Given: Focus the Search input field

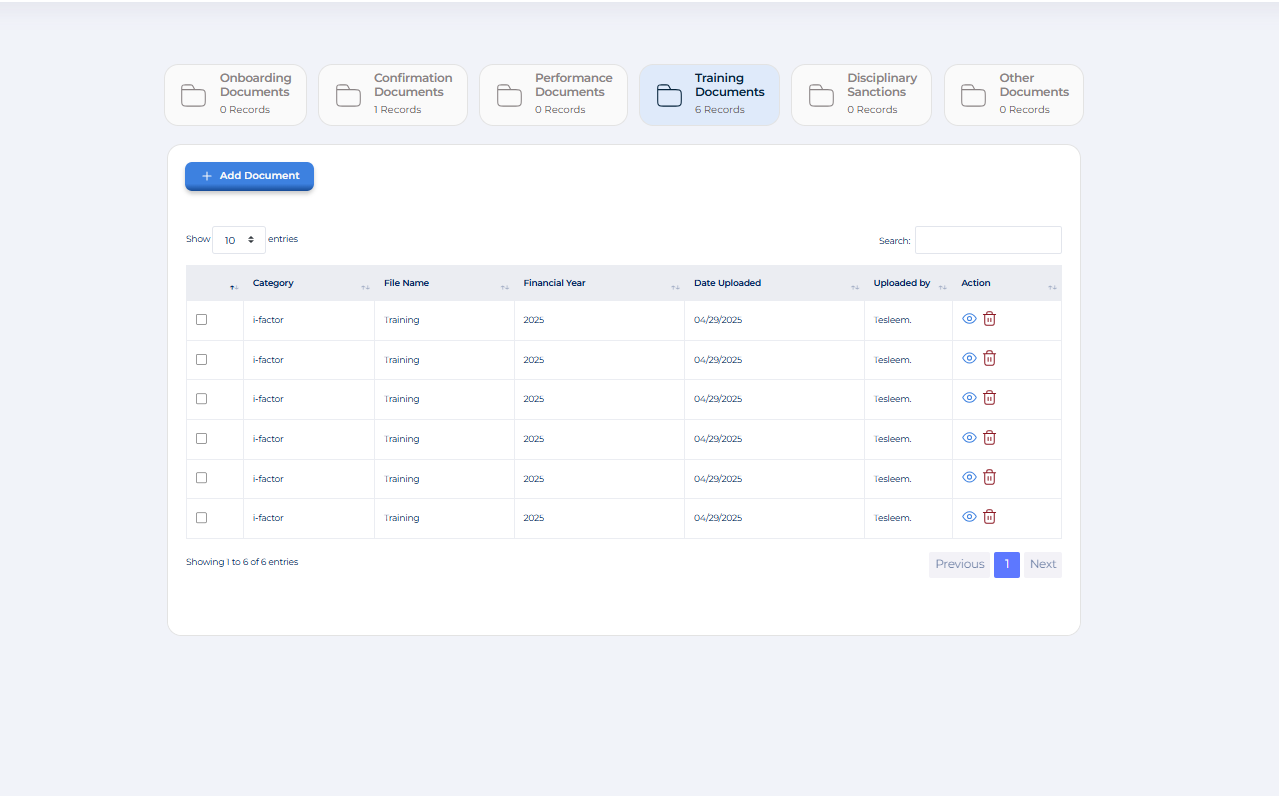Looking at the screenshot, I should (987, 240).
